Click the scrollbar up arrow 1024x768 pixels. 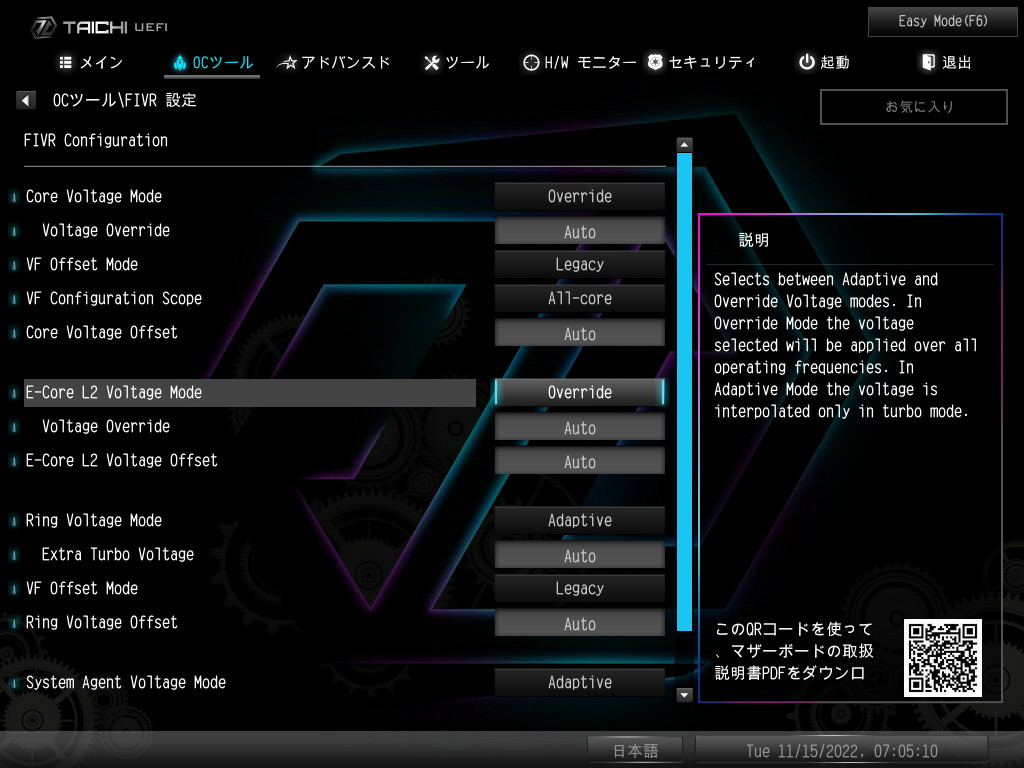point(684,144)
